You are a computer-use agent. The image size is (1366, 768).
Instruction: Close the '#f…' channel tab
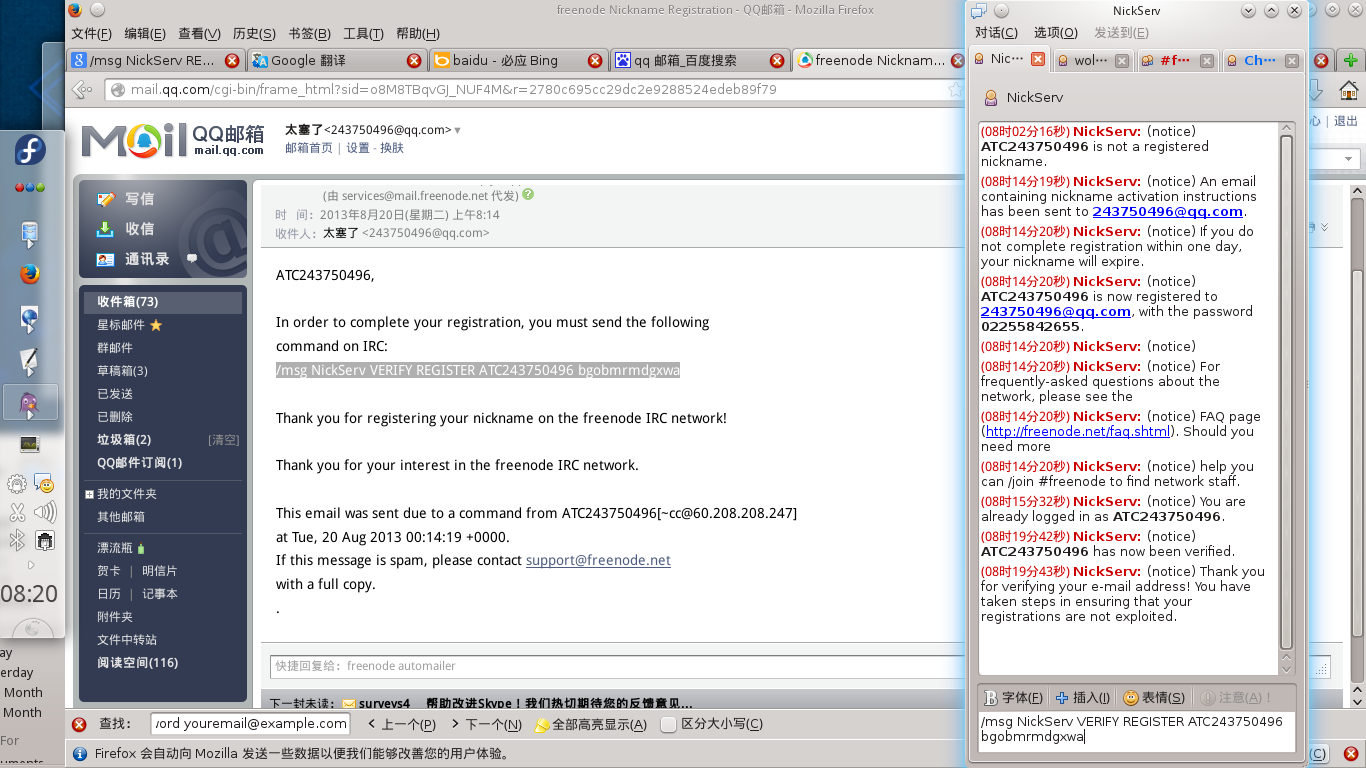[1207, 61]
